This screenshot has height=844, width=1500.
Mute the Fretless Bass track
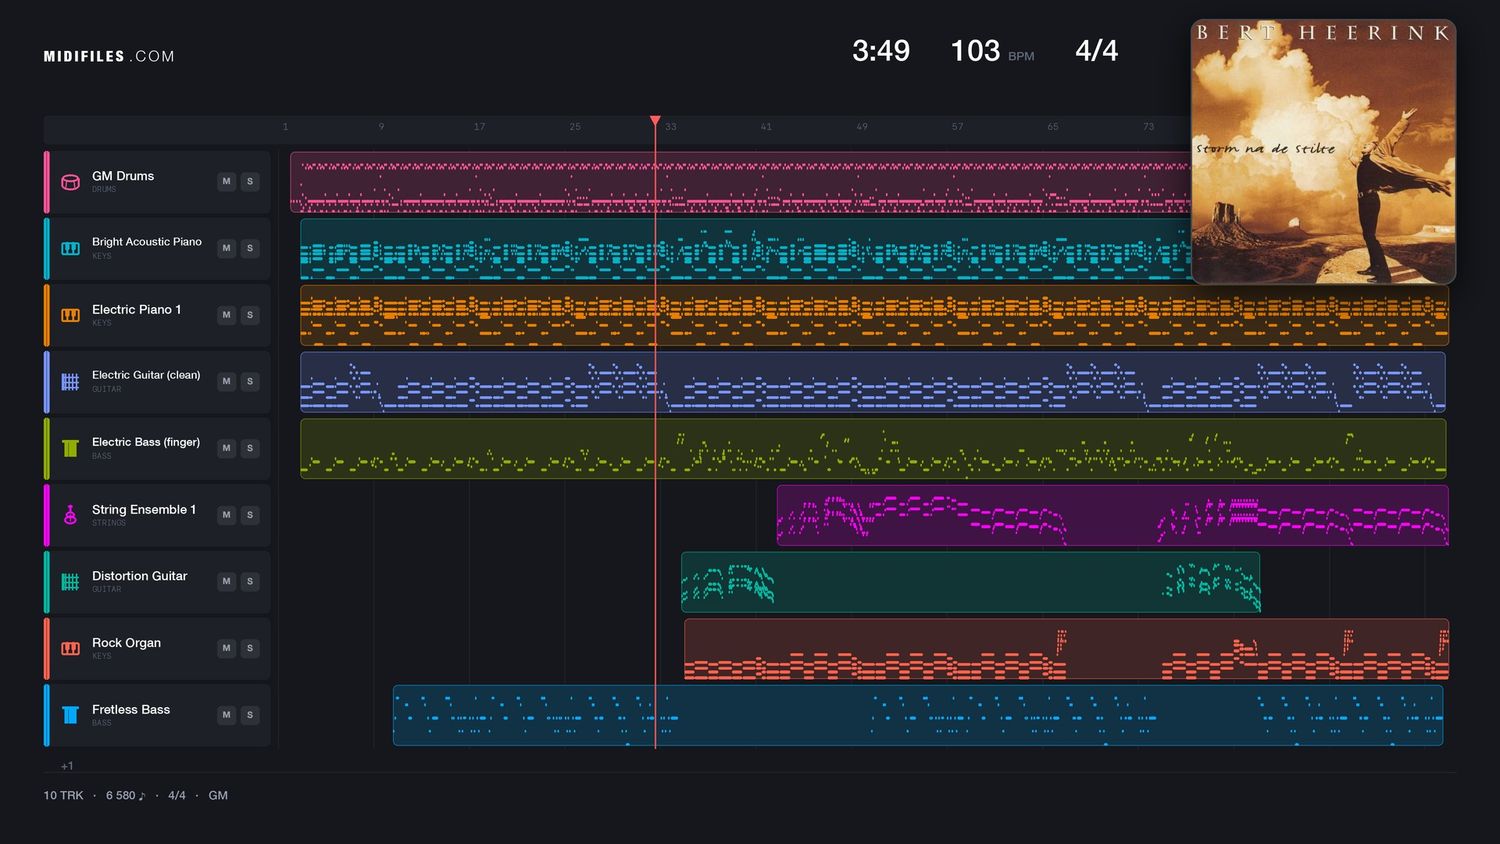click(x=226, y=715)
